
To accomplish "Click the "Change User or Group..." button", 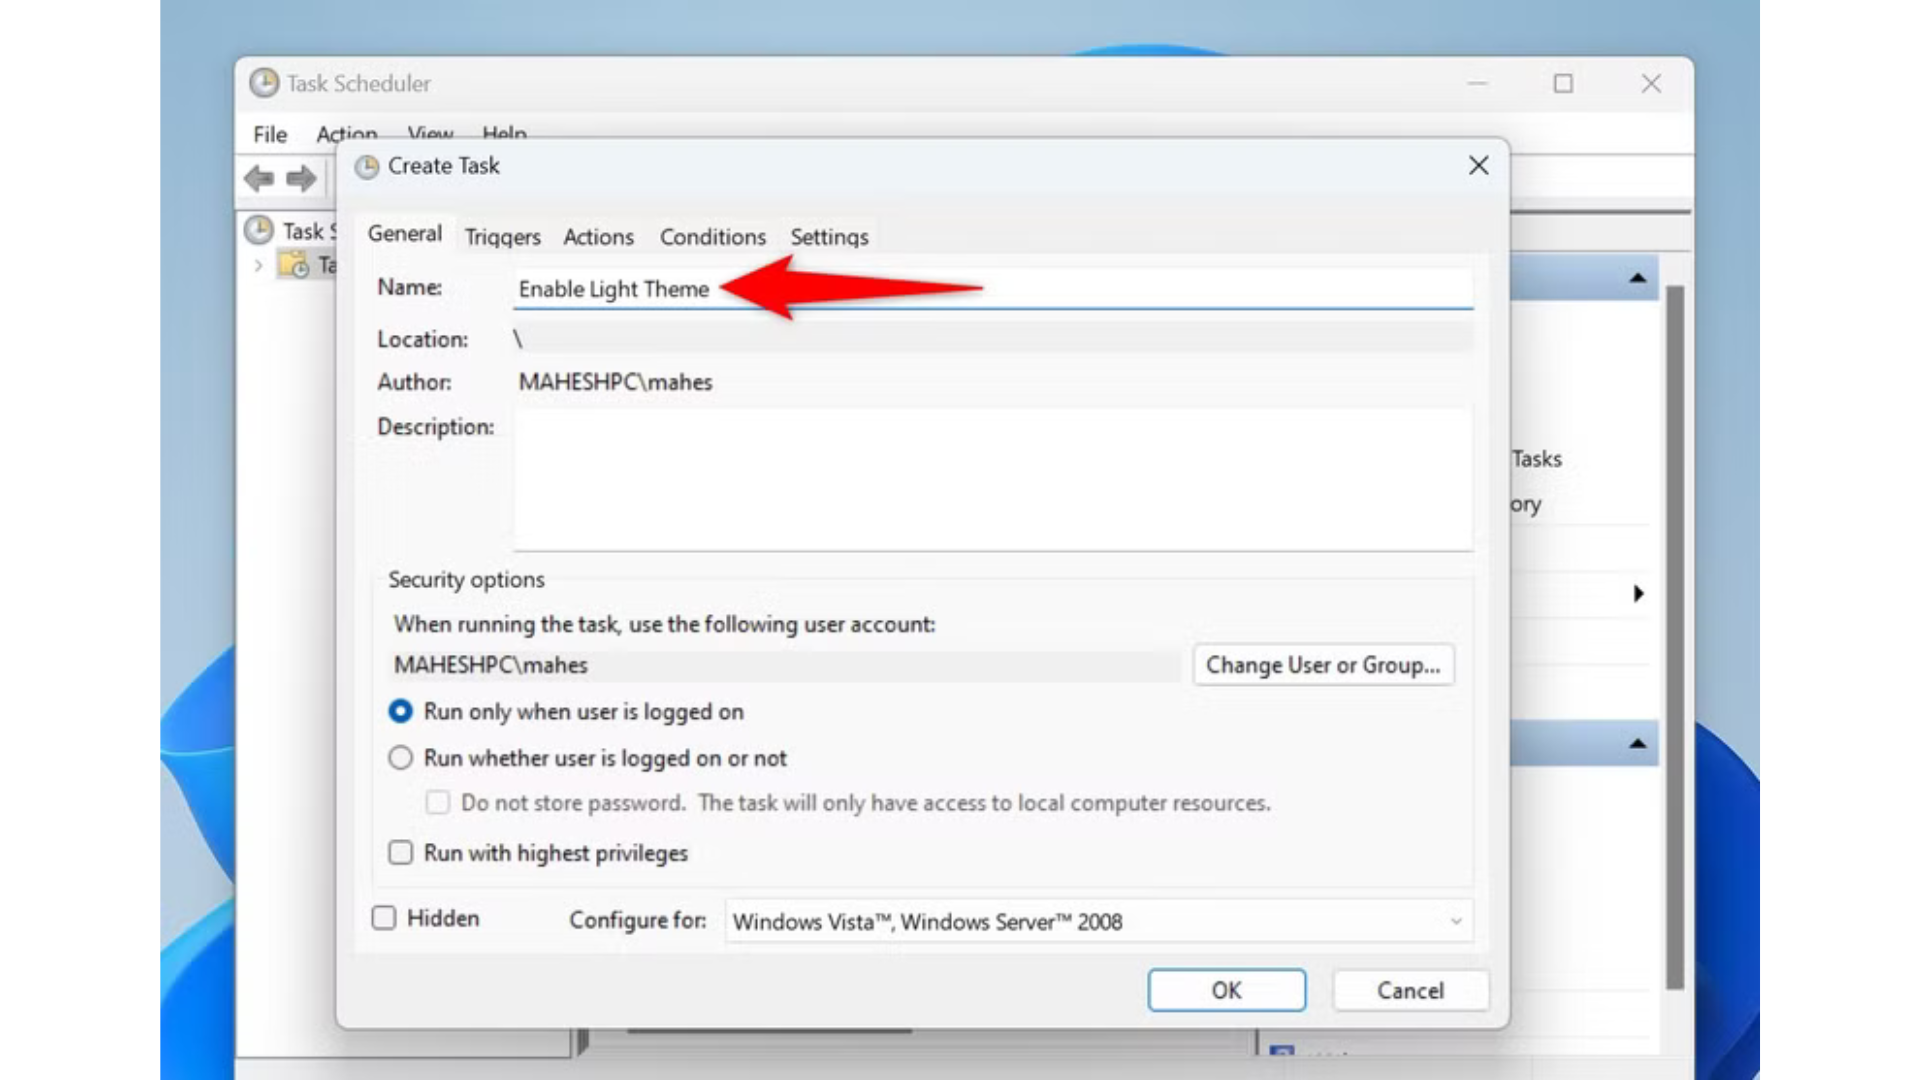I will [1323, 664].
